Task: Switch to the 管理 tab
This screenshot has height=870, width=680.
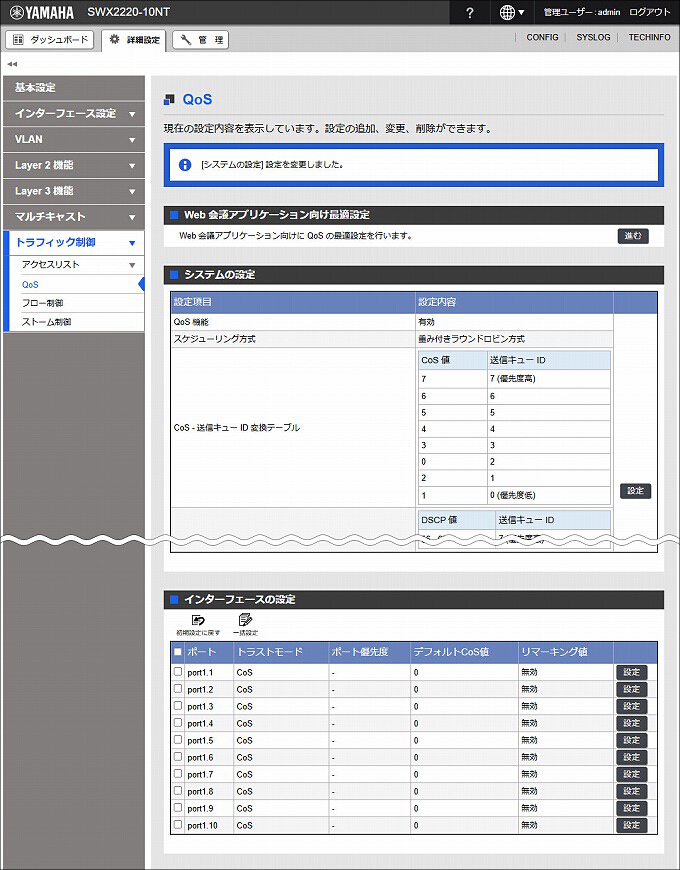Action: tap(201, 40)
